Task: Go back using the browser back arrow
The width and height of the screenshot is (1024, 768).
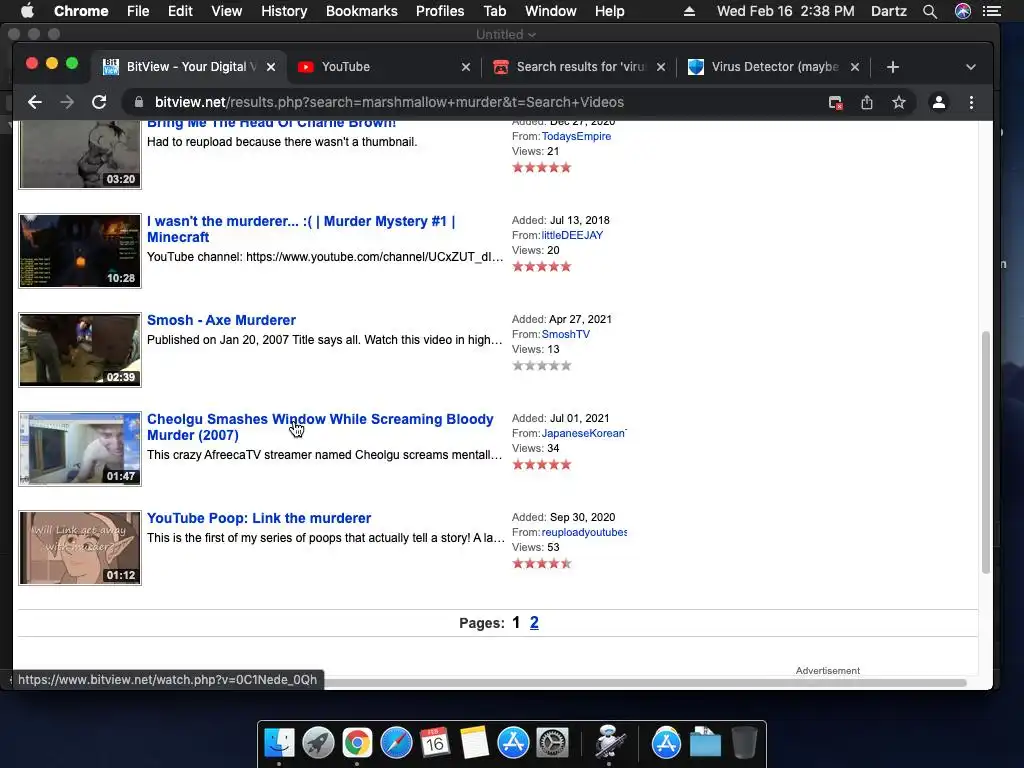Action: (35, 103)
